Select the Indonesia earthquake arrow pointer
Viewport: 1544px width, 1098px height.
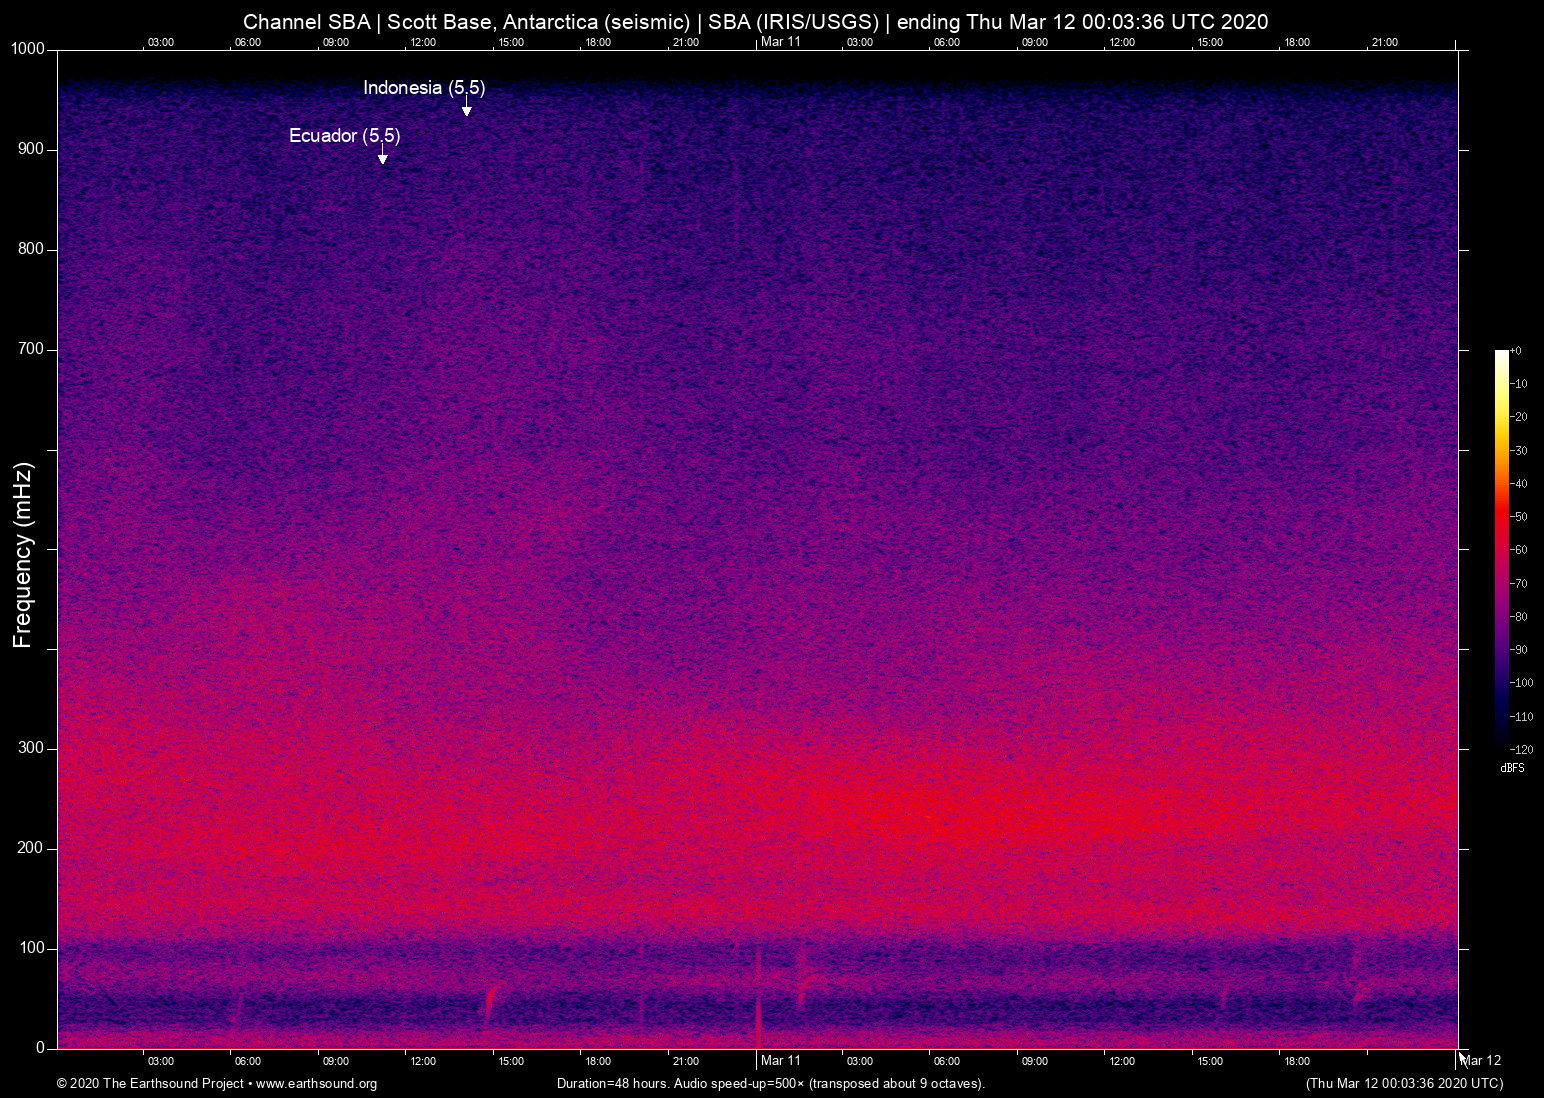pyautogui.click(x=465, y=108)
